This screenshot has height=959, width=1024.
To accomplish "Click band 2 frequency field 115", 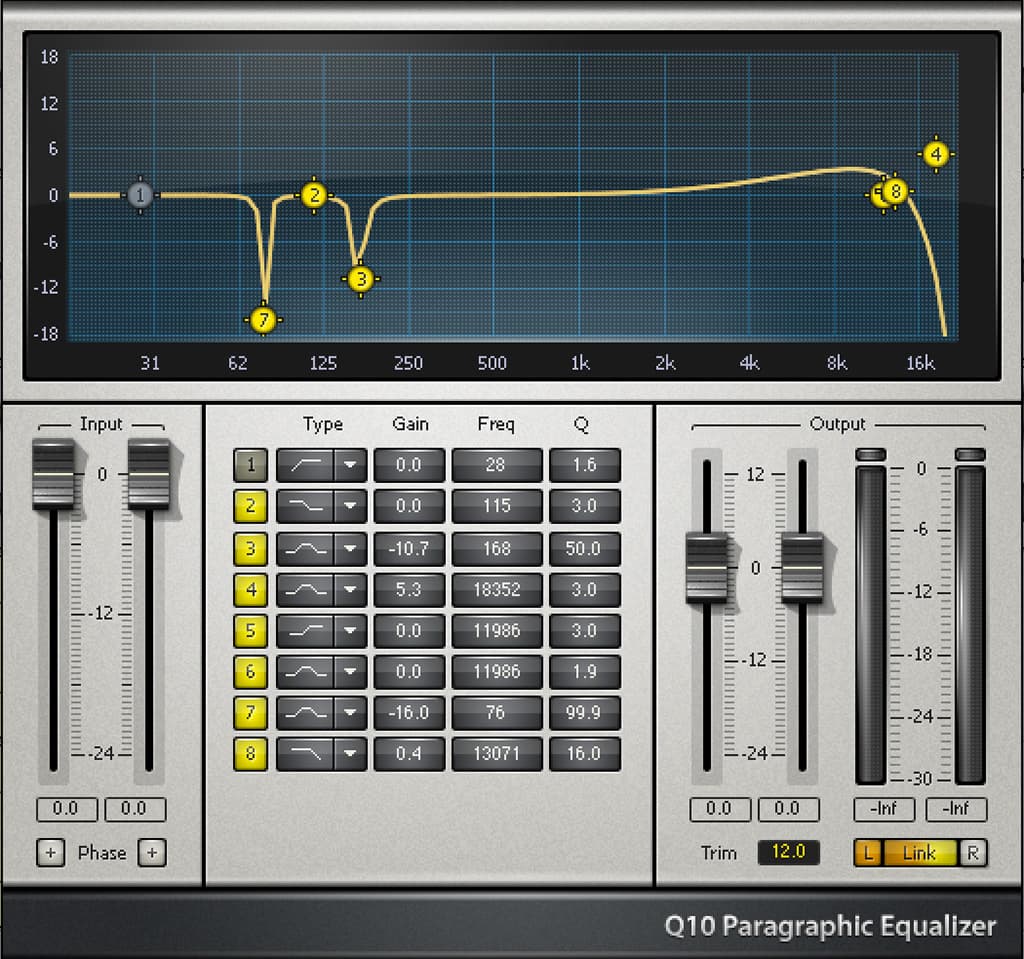I will (x=497, y=506).
